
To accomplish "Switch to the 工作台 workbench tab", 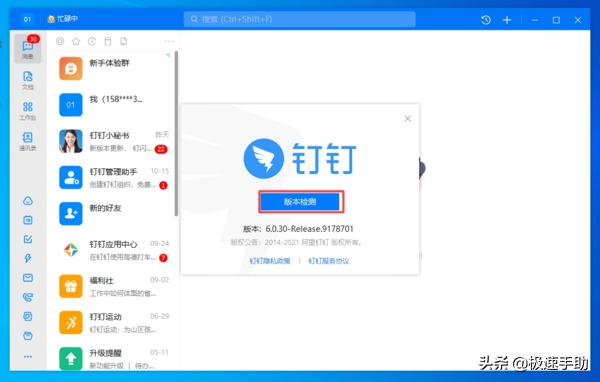I will pos(28,111).
